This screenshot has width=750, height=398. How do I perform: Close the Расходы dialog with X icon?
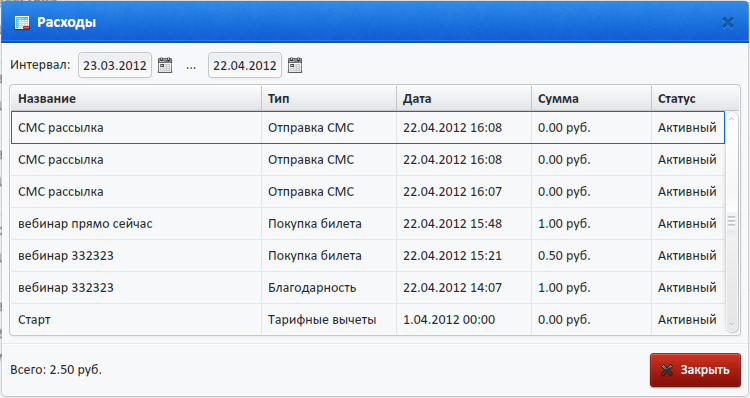click(728, 22)
